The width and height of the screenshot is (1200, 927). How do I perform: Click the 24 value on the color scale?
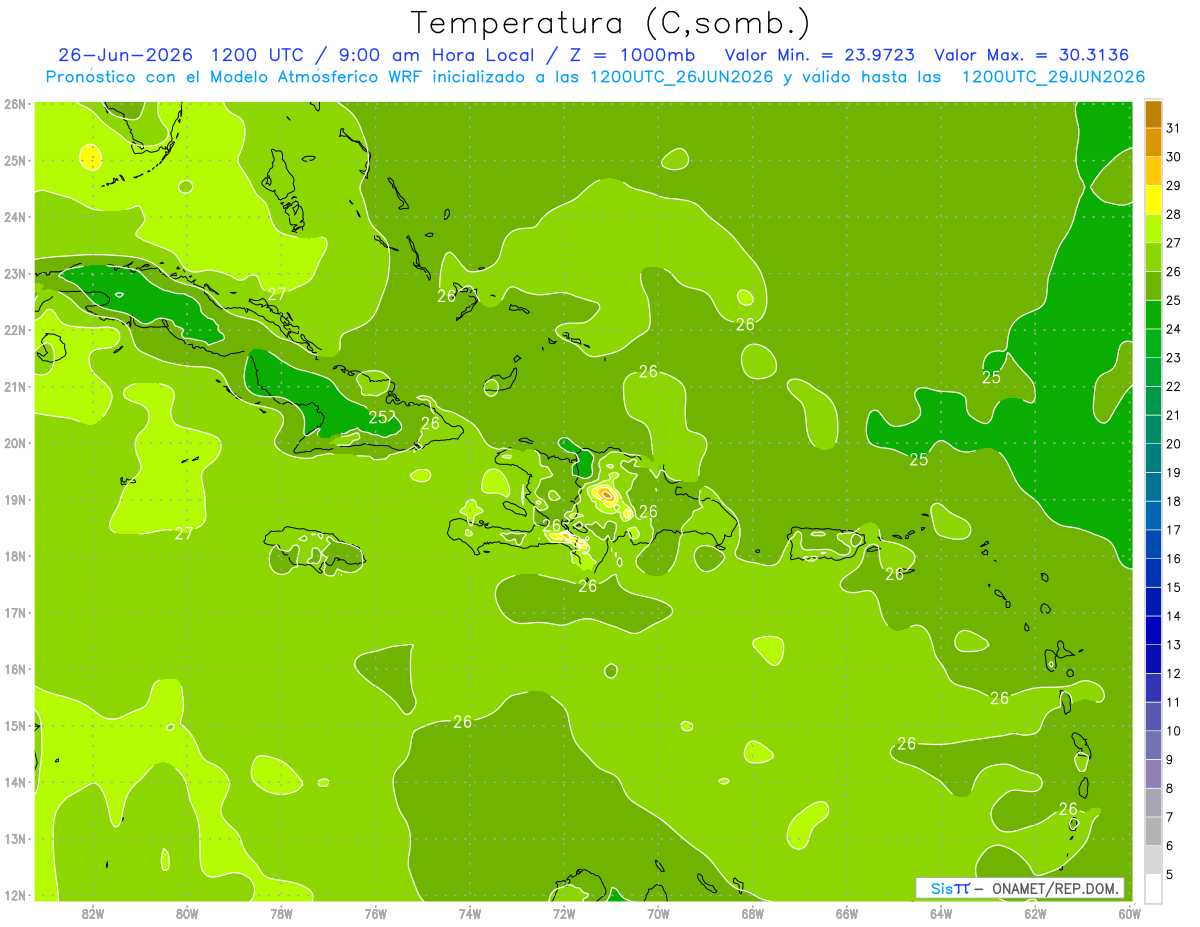point(1174,329)
